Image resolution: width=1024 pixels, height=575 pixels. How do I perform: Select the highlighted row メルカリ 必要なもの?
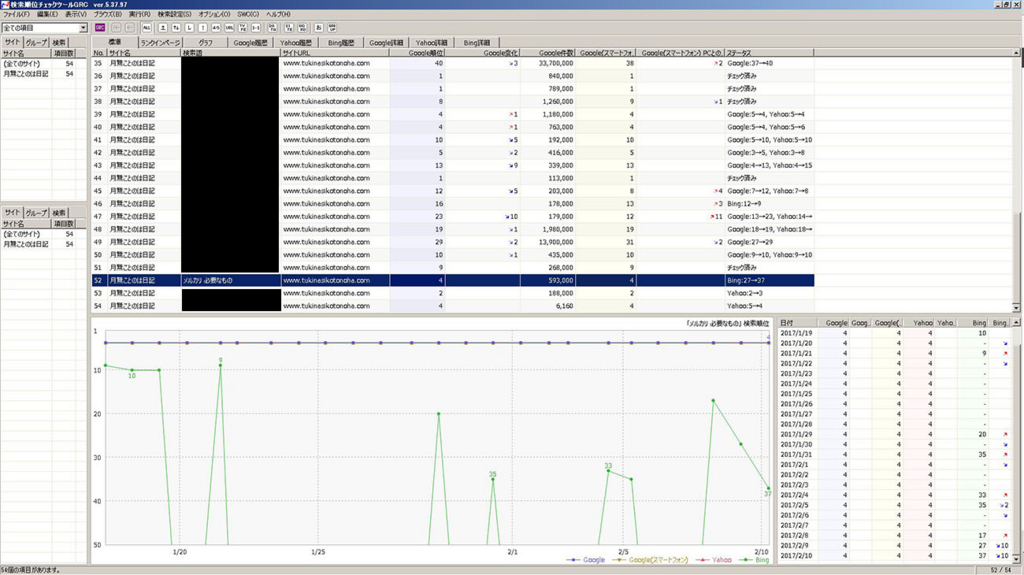pos(453,280)
